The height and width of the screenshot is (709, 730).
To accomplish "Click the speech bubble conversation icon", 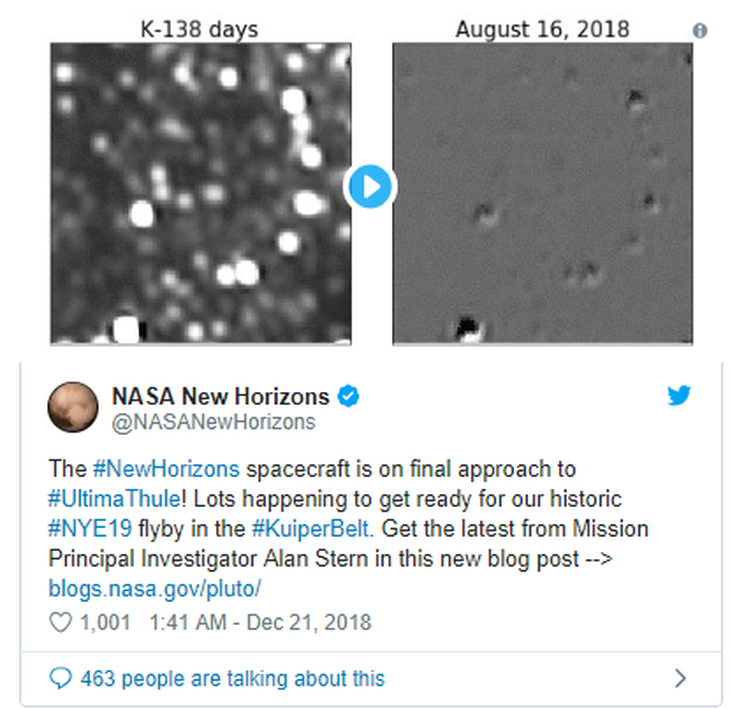I will (x=61, y=678).
